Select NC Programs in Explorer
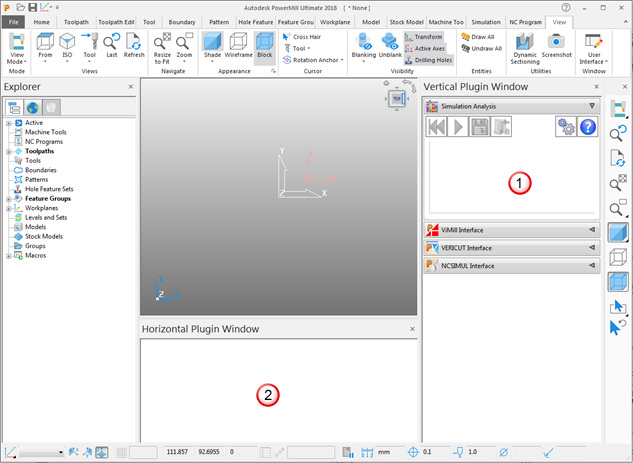Viewport: 633px width, 463px height. [x=44, y=142]
